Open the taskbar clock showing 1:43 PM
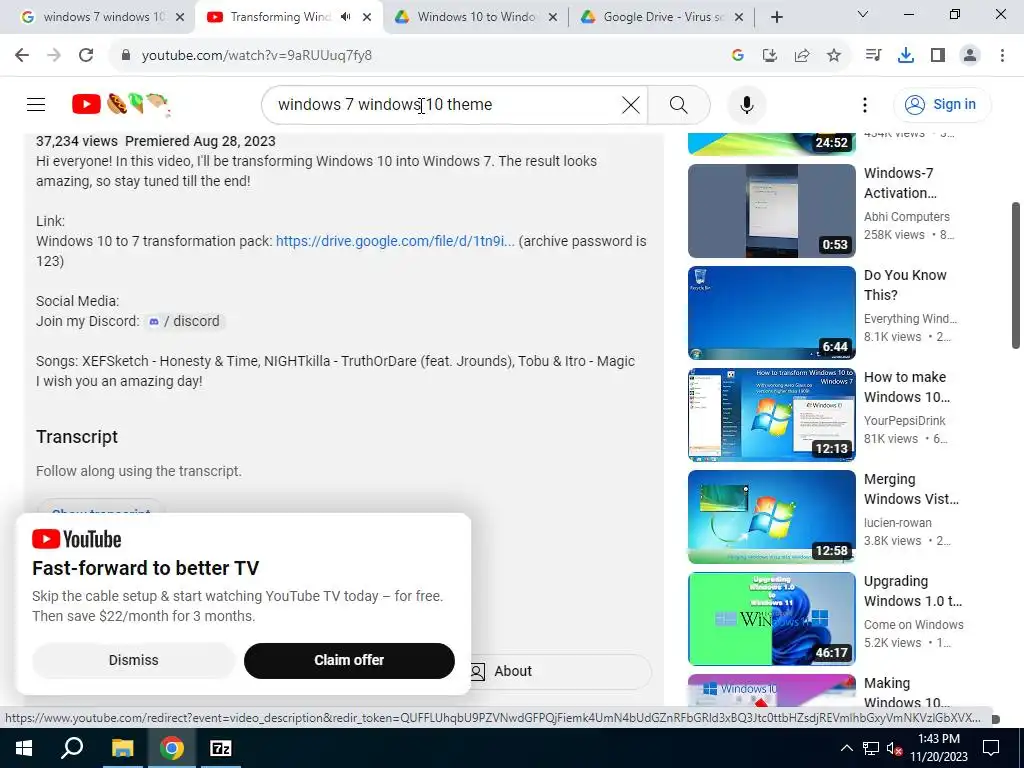 coord(938,748)
